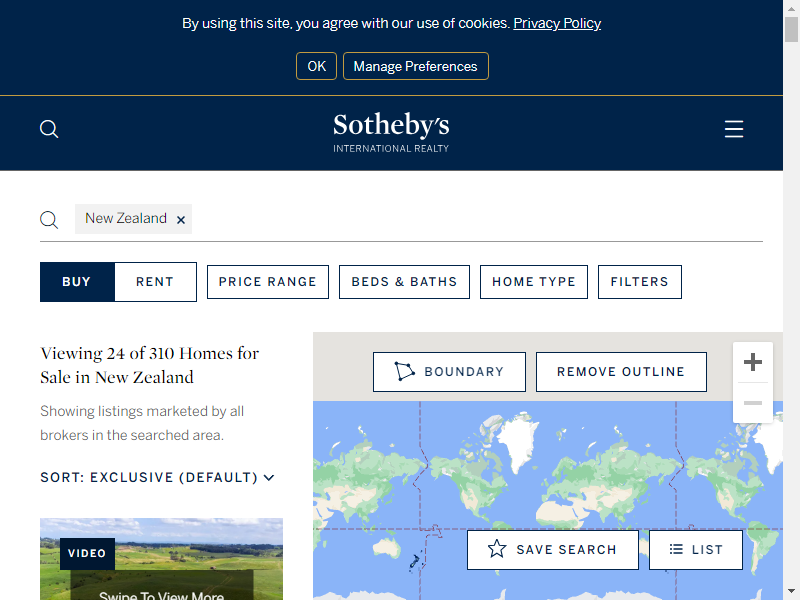The image size is (800, 600).
Task: Accept cookies with OK button
Action: (x=316, y=66)
